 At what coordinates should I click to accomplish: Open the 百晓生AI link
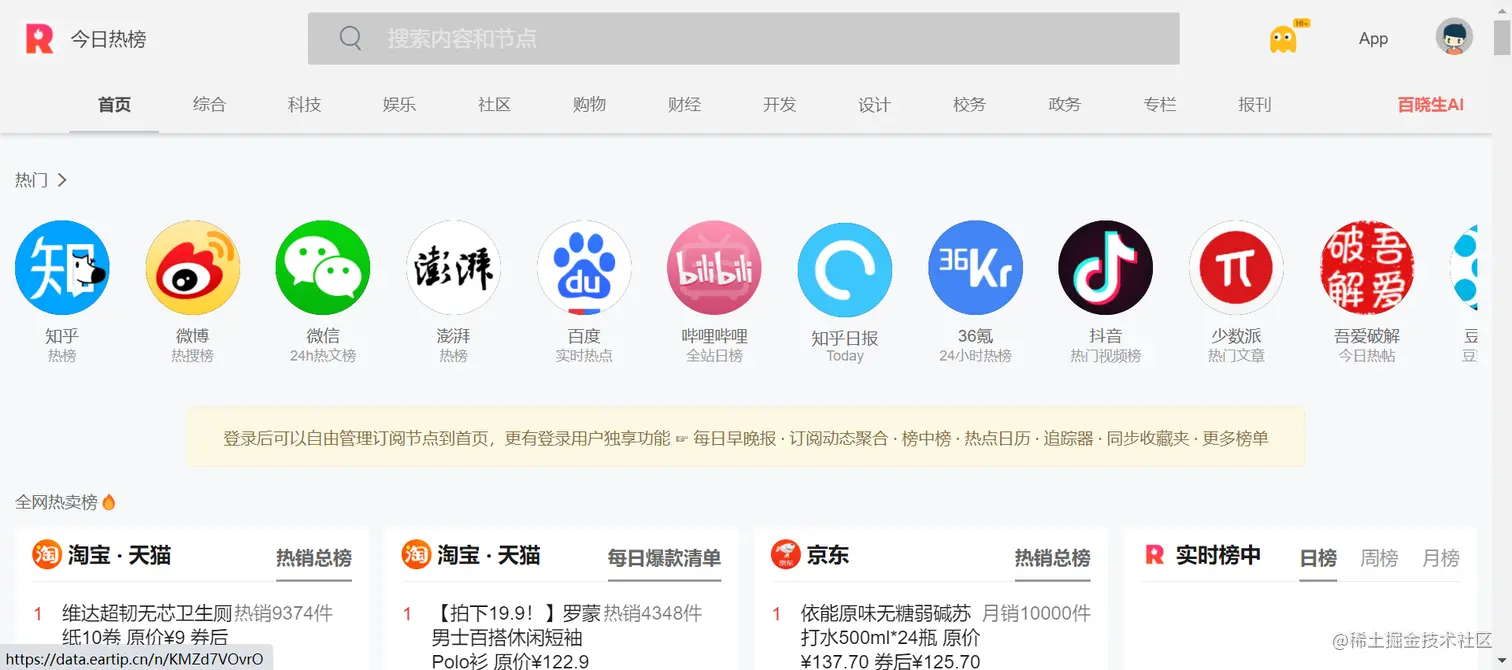pos(1430,104)
